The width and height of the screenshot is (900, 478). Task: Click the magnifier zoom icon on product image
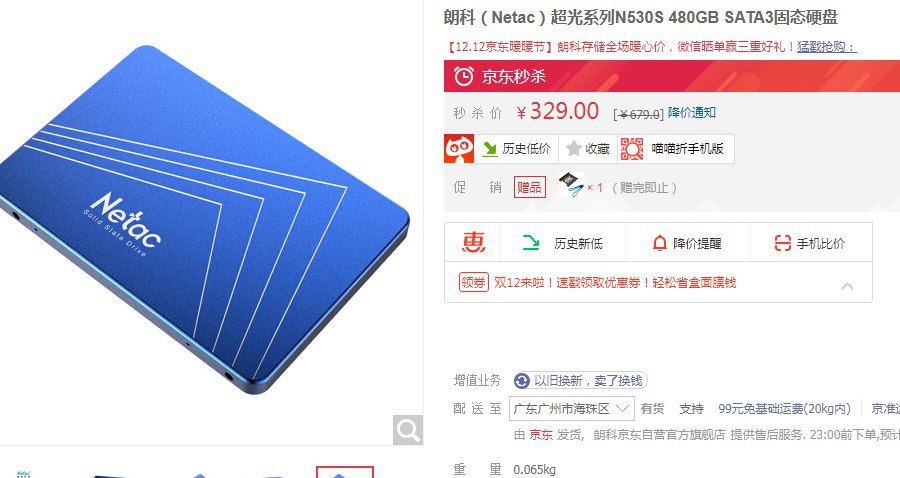(408, 430)
